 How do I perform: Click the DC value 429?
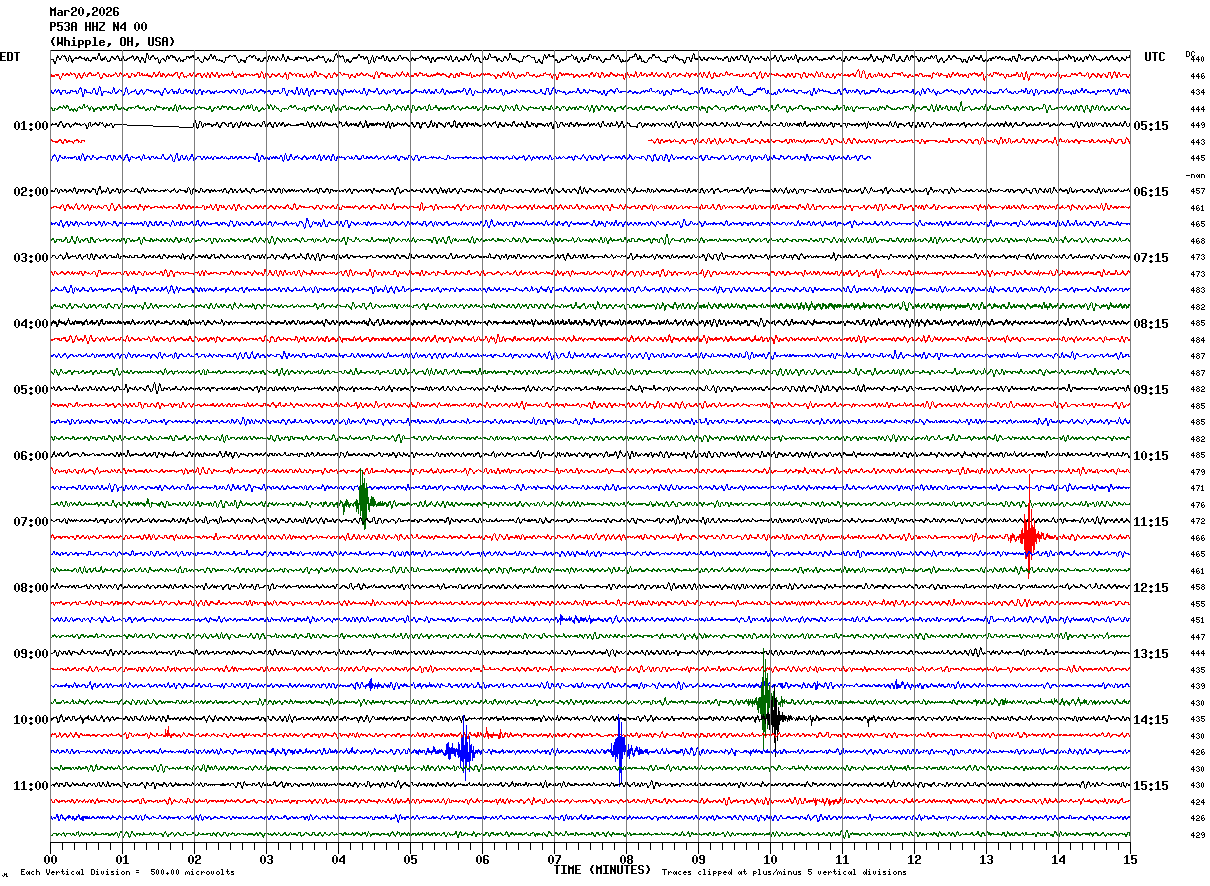(x=1198, y=835)
